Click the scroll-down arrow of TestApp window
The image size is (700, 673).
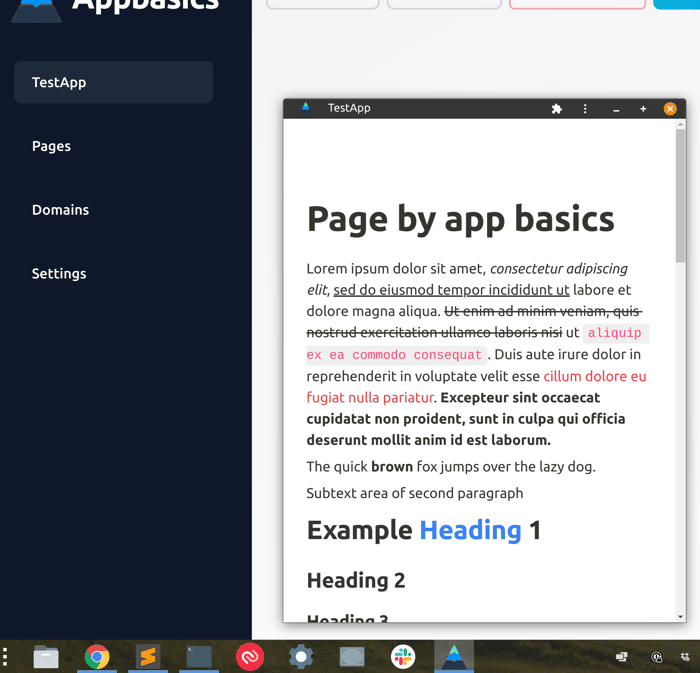click(x=680, y=617)
